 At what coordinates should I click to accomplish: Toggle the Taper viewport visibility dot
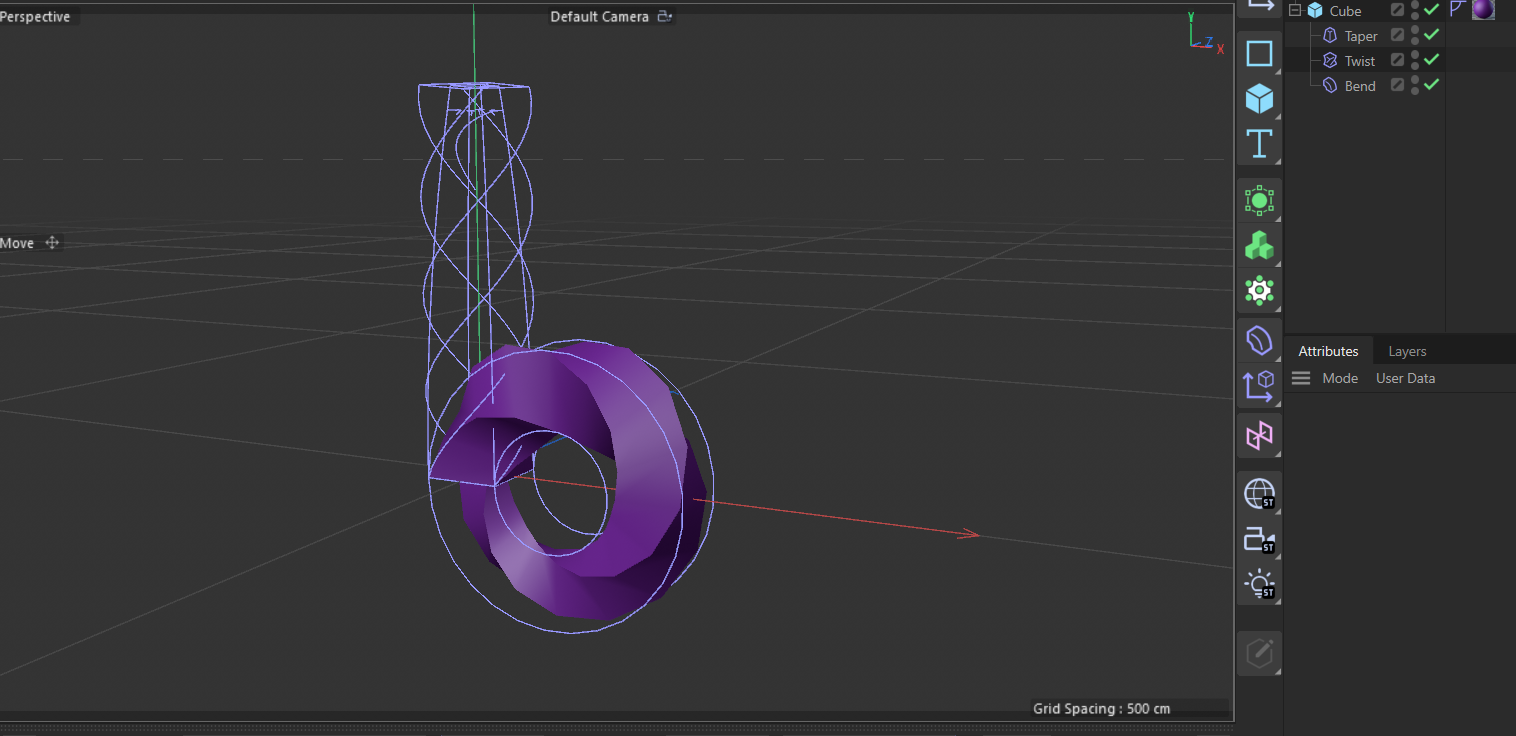(1414, 31)
